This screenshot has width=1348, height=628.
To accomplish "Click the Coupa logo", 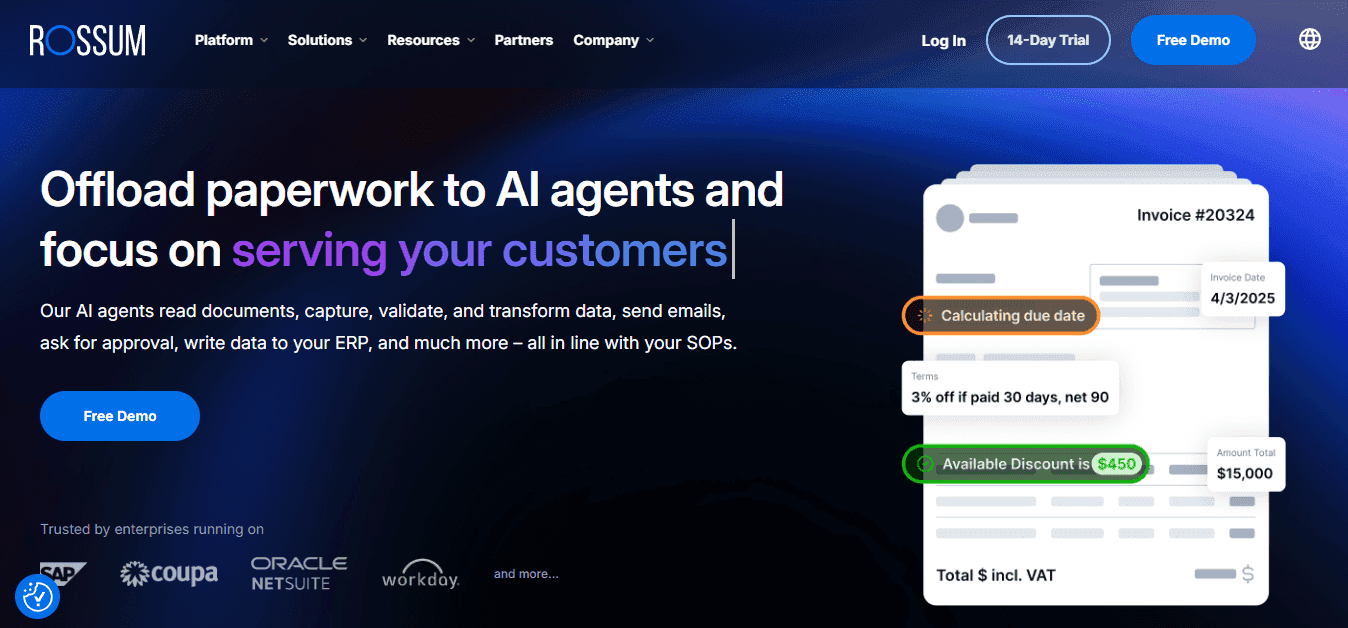I will click(x=169, y=574).
